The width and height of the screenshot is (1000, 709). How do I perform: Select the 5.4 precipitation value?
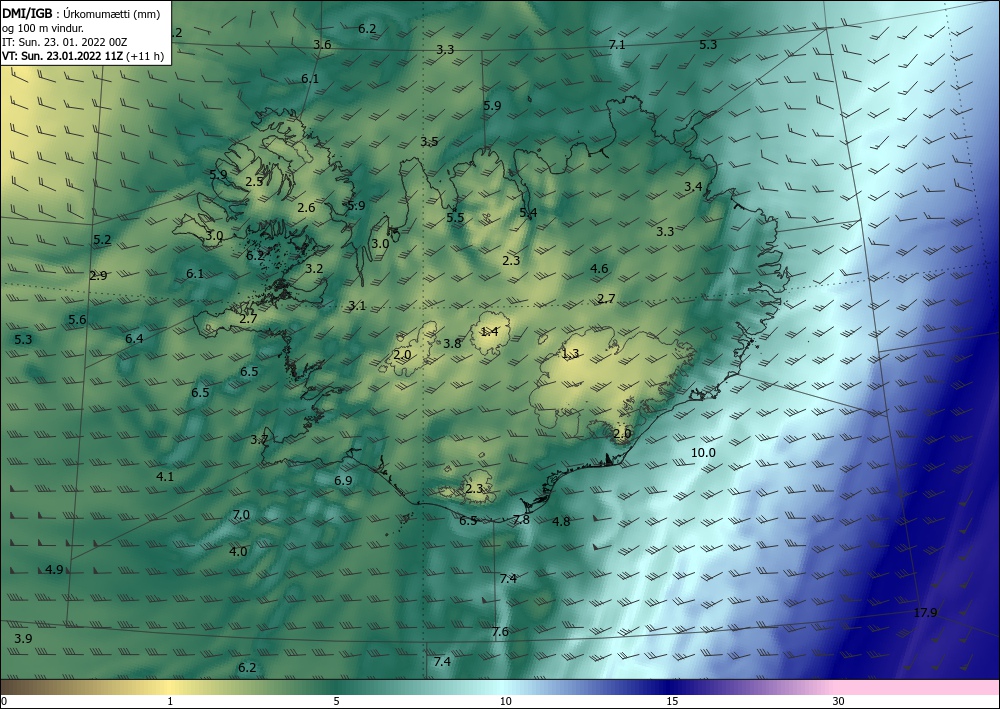[x=528, y=213]
